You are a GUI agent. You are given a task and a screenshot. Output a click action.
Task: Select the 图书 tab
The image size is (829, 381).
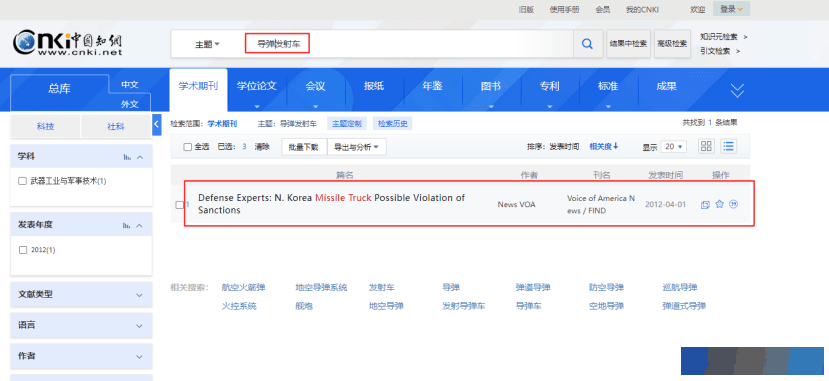click(491, 86)
